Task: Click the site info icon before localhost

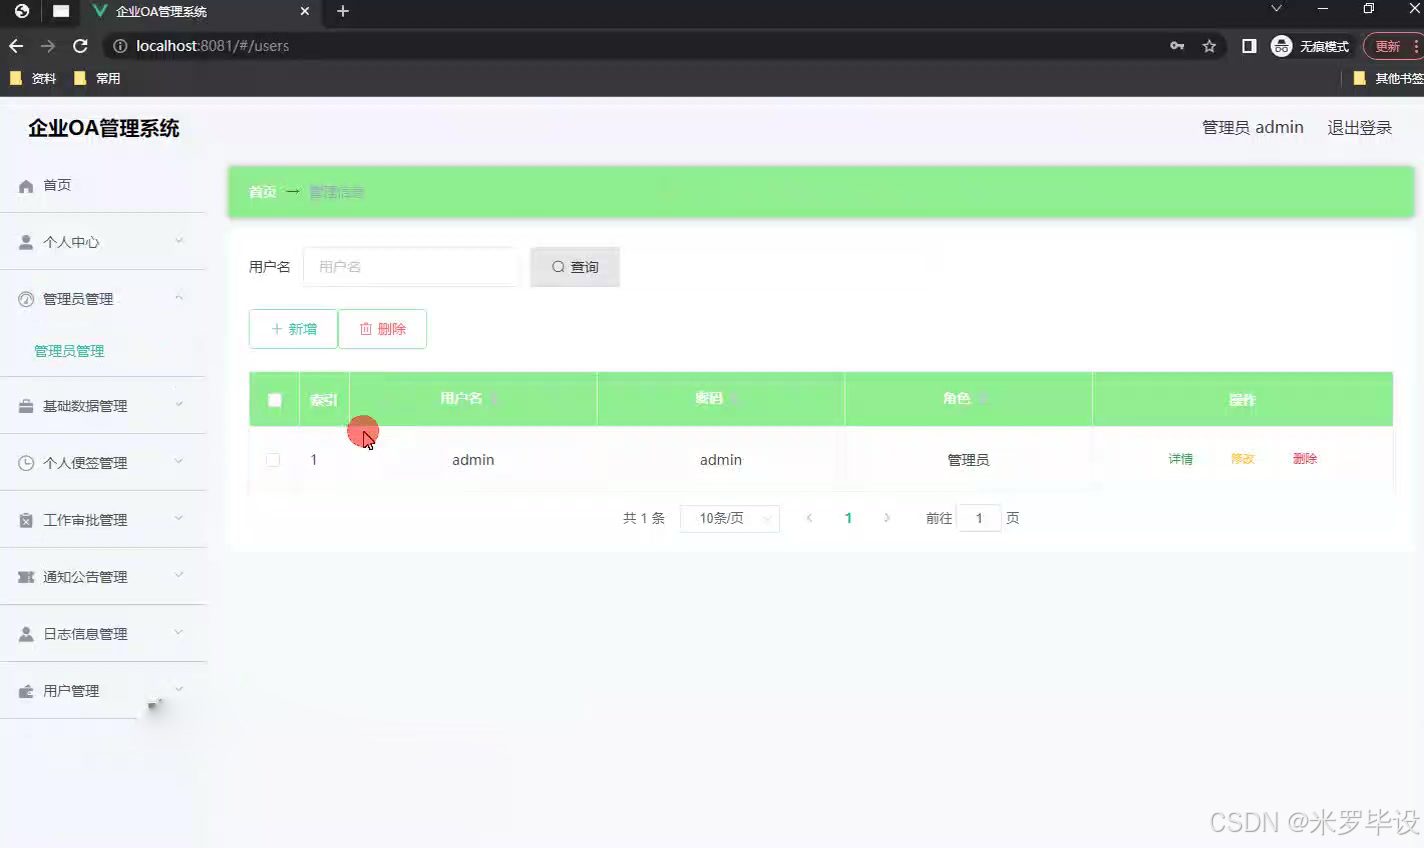Action: click(x=120, y=46)
